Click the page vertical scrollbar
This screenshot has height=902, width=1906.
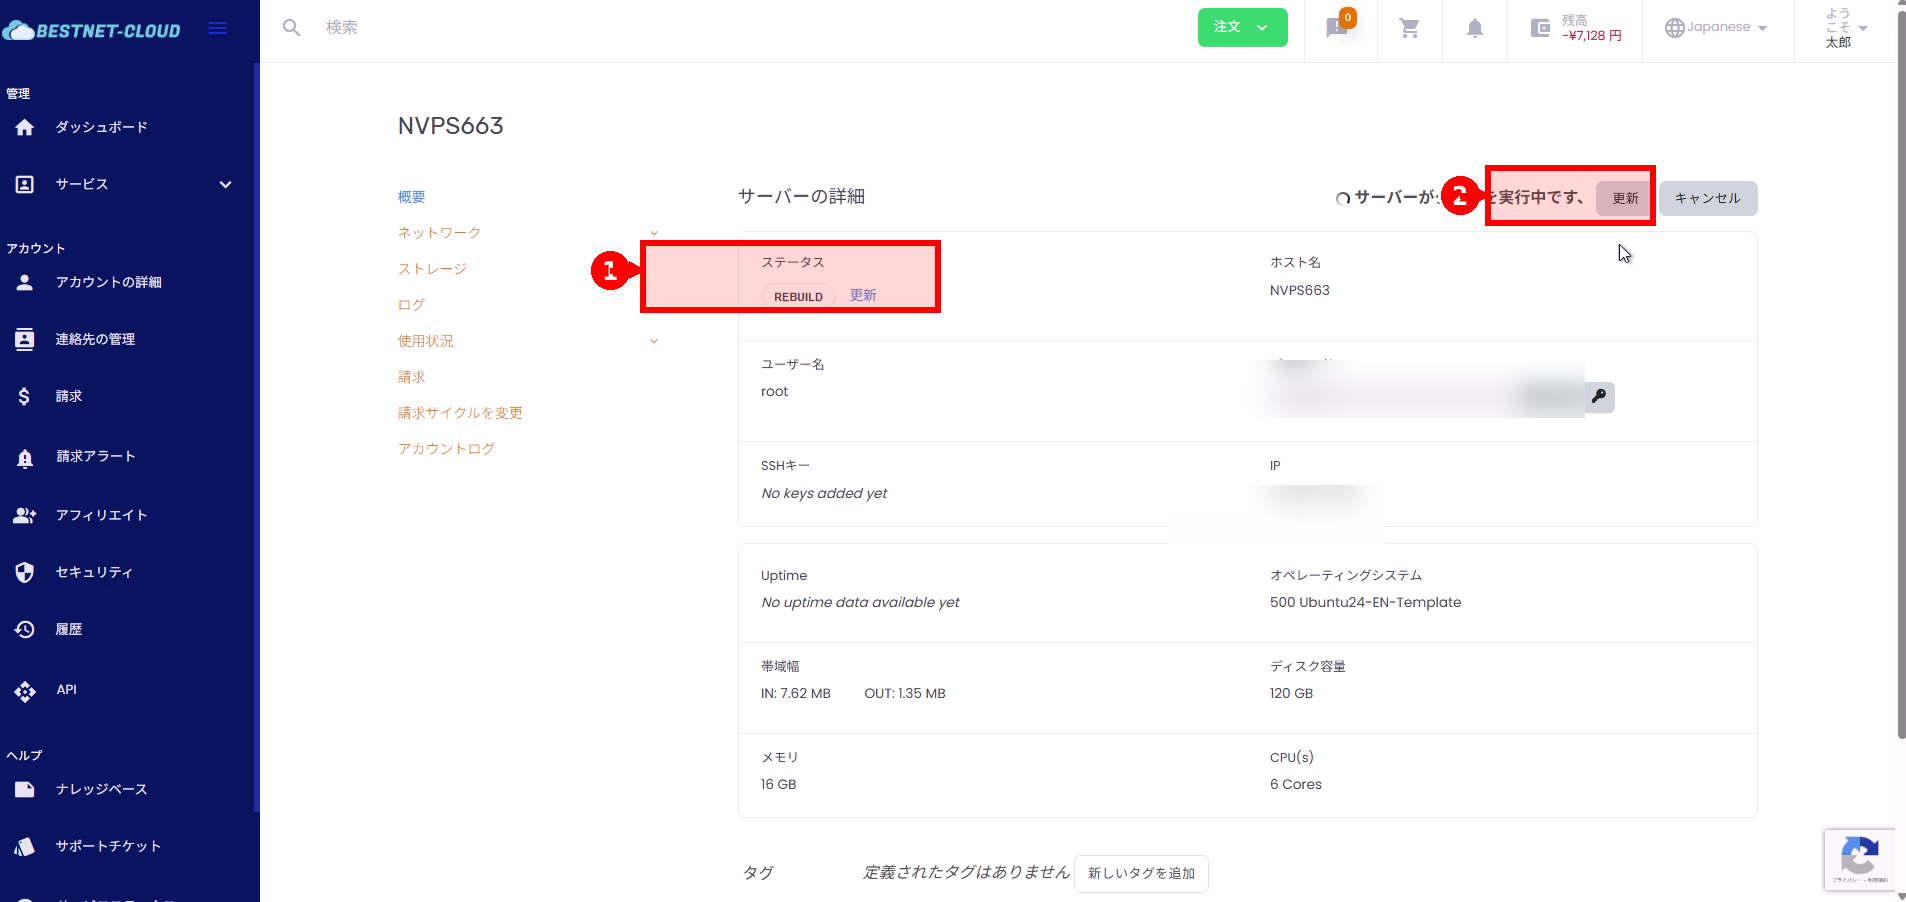pyautogui.click(x=1900, y=400)
